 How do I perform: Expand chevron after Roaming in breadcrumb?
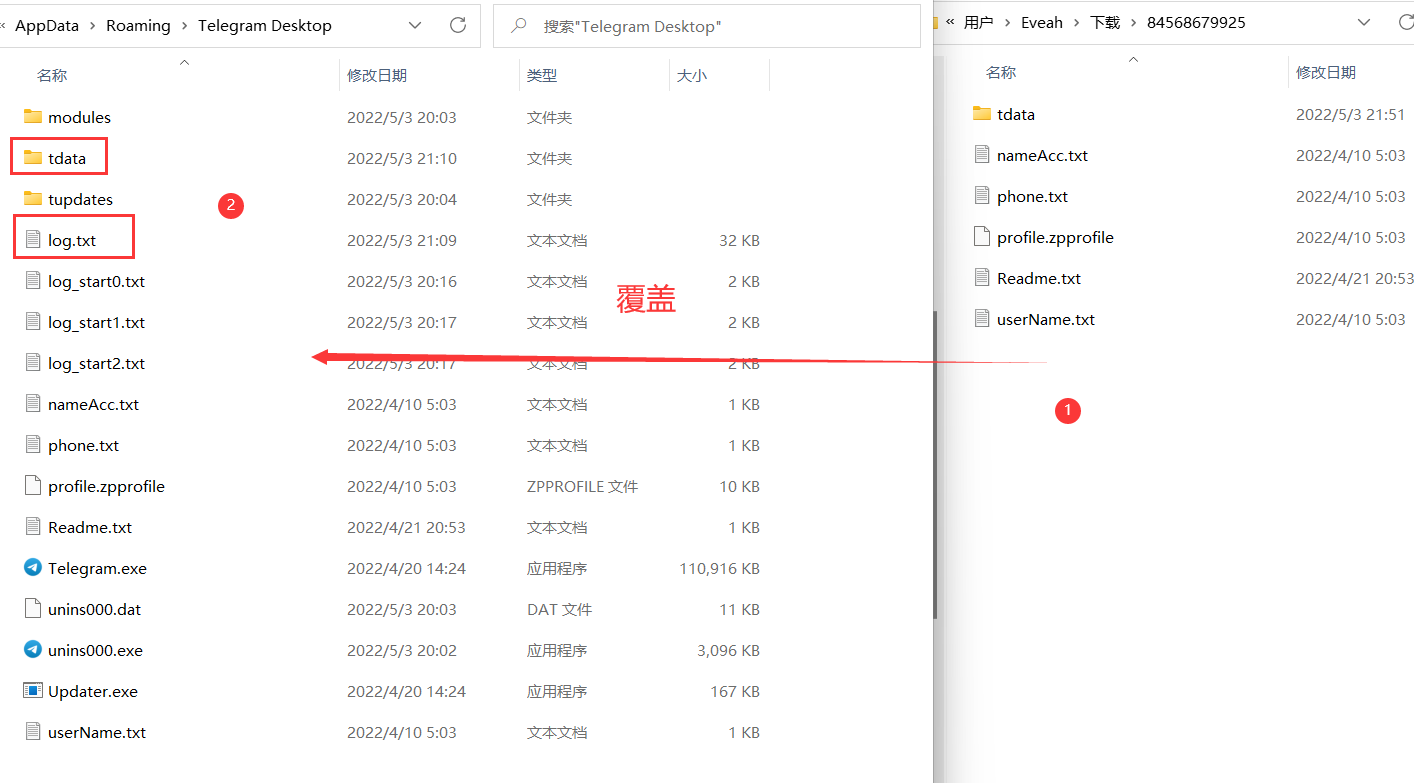[x=185, y=26]
